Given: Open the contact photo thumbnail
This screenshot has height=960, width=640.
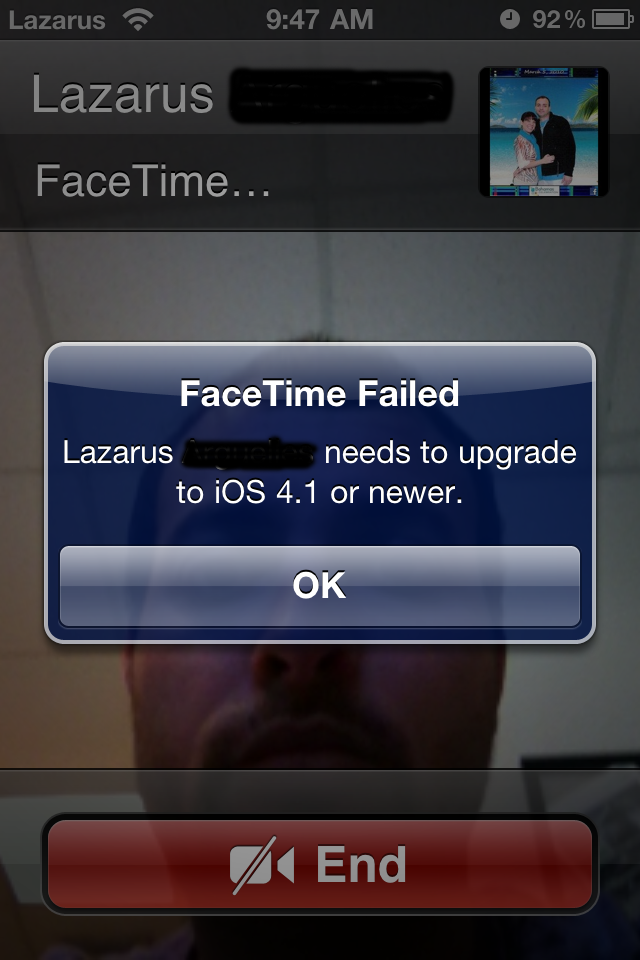Looking at the screenshot, I should point(543,132).
